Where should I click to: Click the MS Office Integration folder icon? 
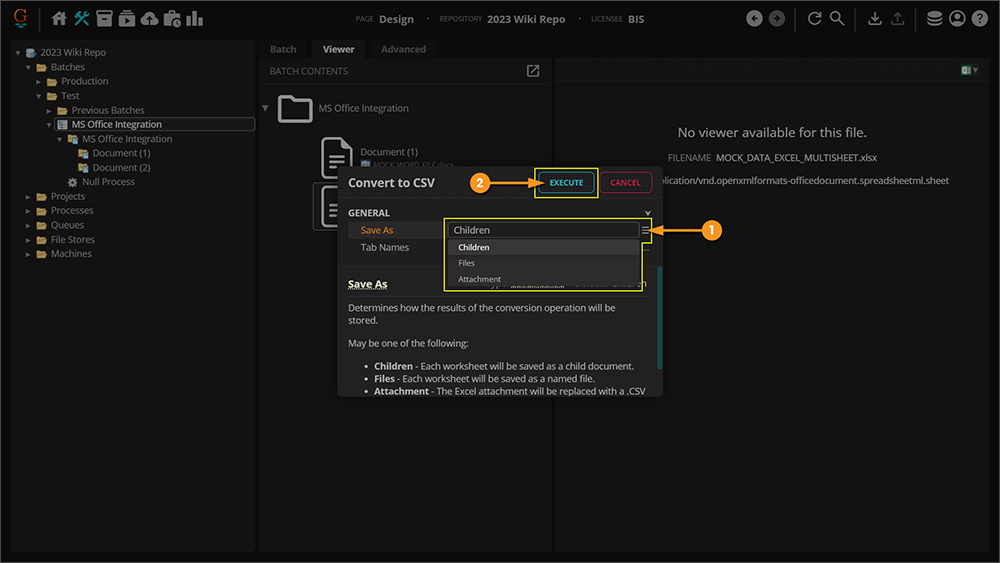[x=295, y=108]
